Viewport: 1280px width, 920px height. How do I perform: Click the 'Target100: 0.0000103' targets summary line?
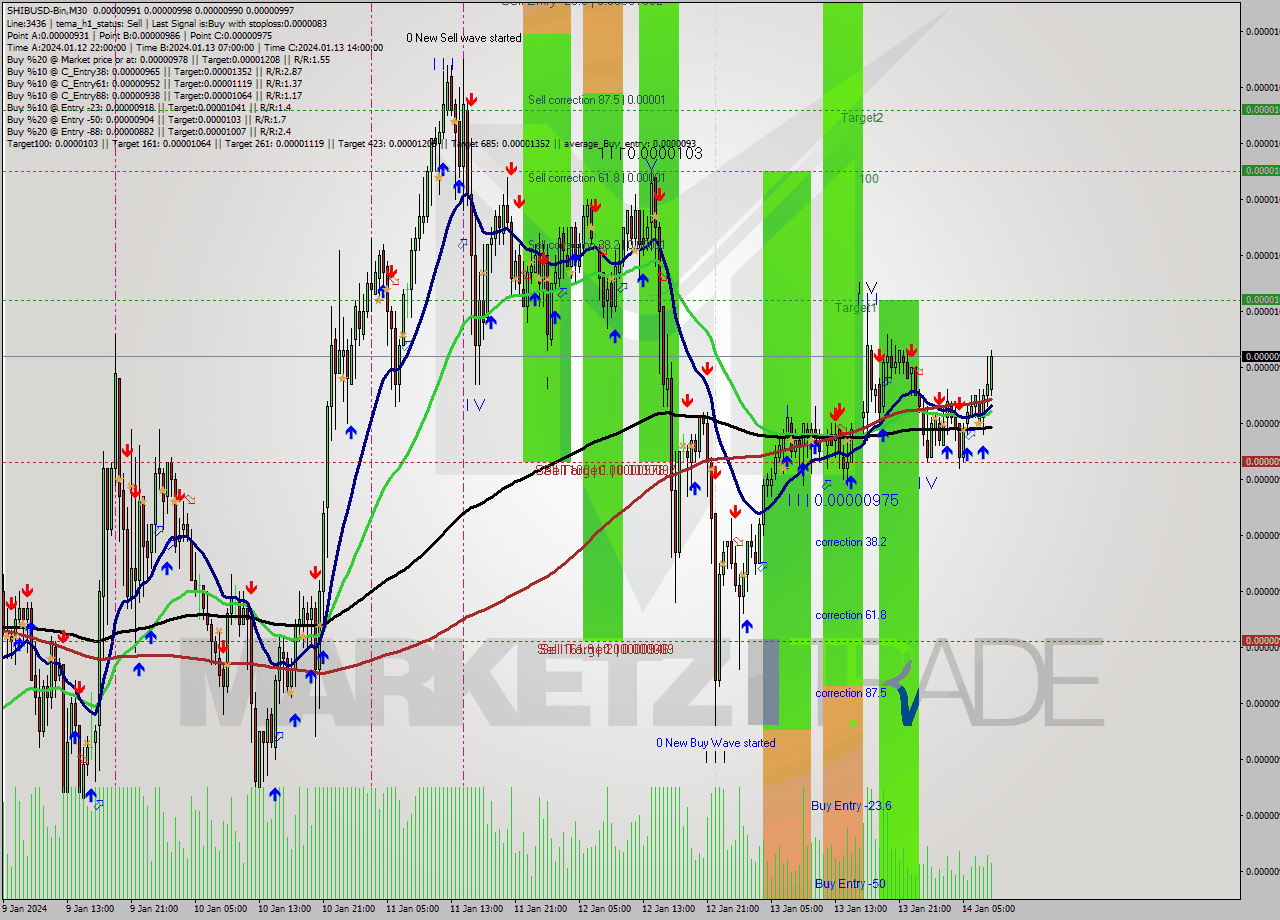coord(351,143)
